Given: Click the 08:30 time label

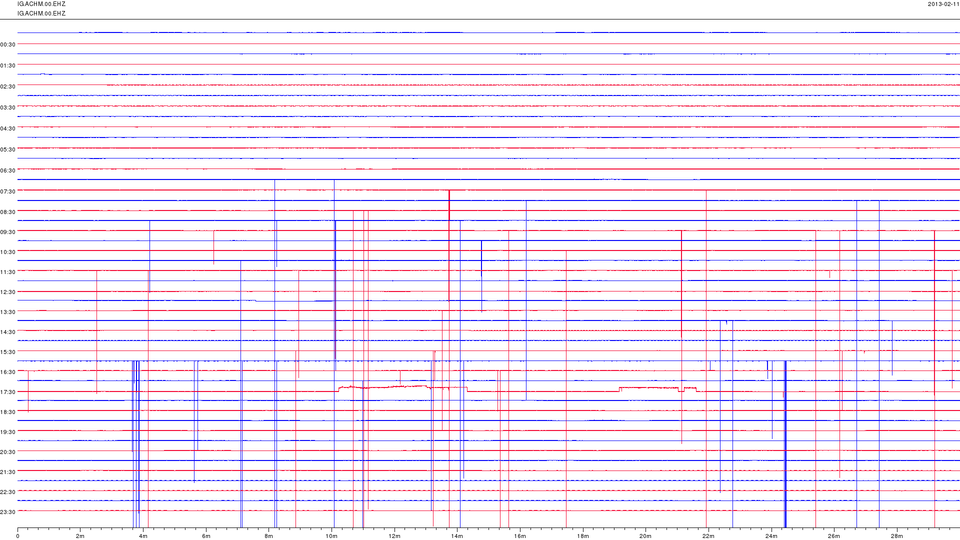Looking at the screenshot, I should (7, 212).
